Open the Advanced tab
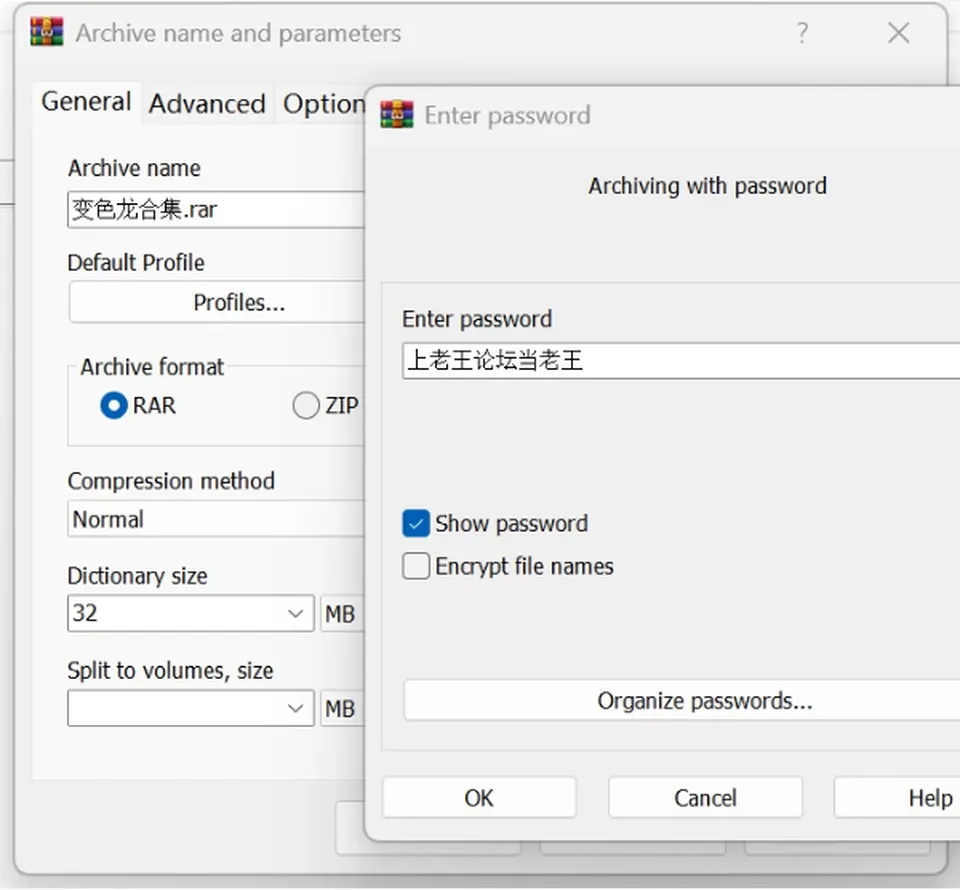 pos(207,104)
